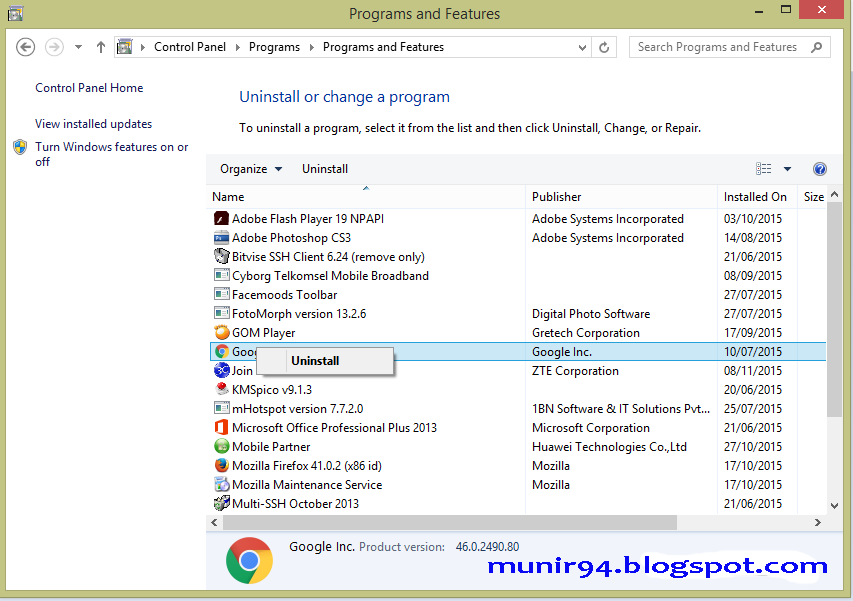Click the 20/06/2015 install date of KMSpico
This screenshot has height=601, width=853.
click(x=753, y=390)
